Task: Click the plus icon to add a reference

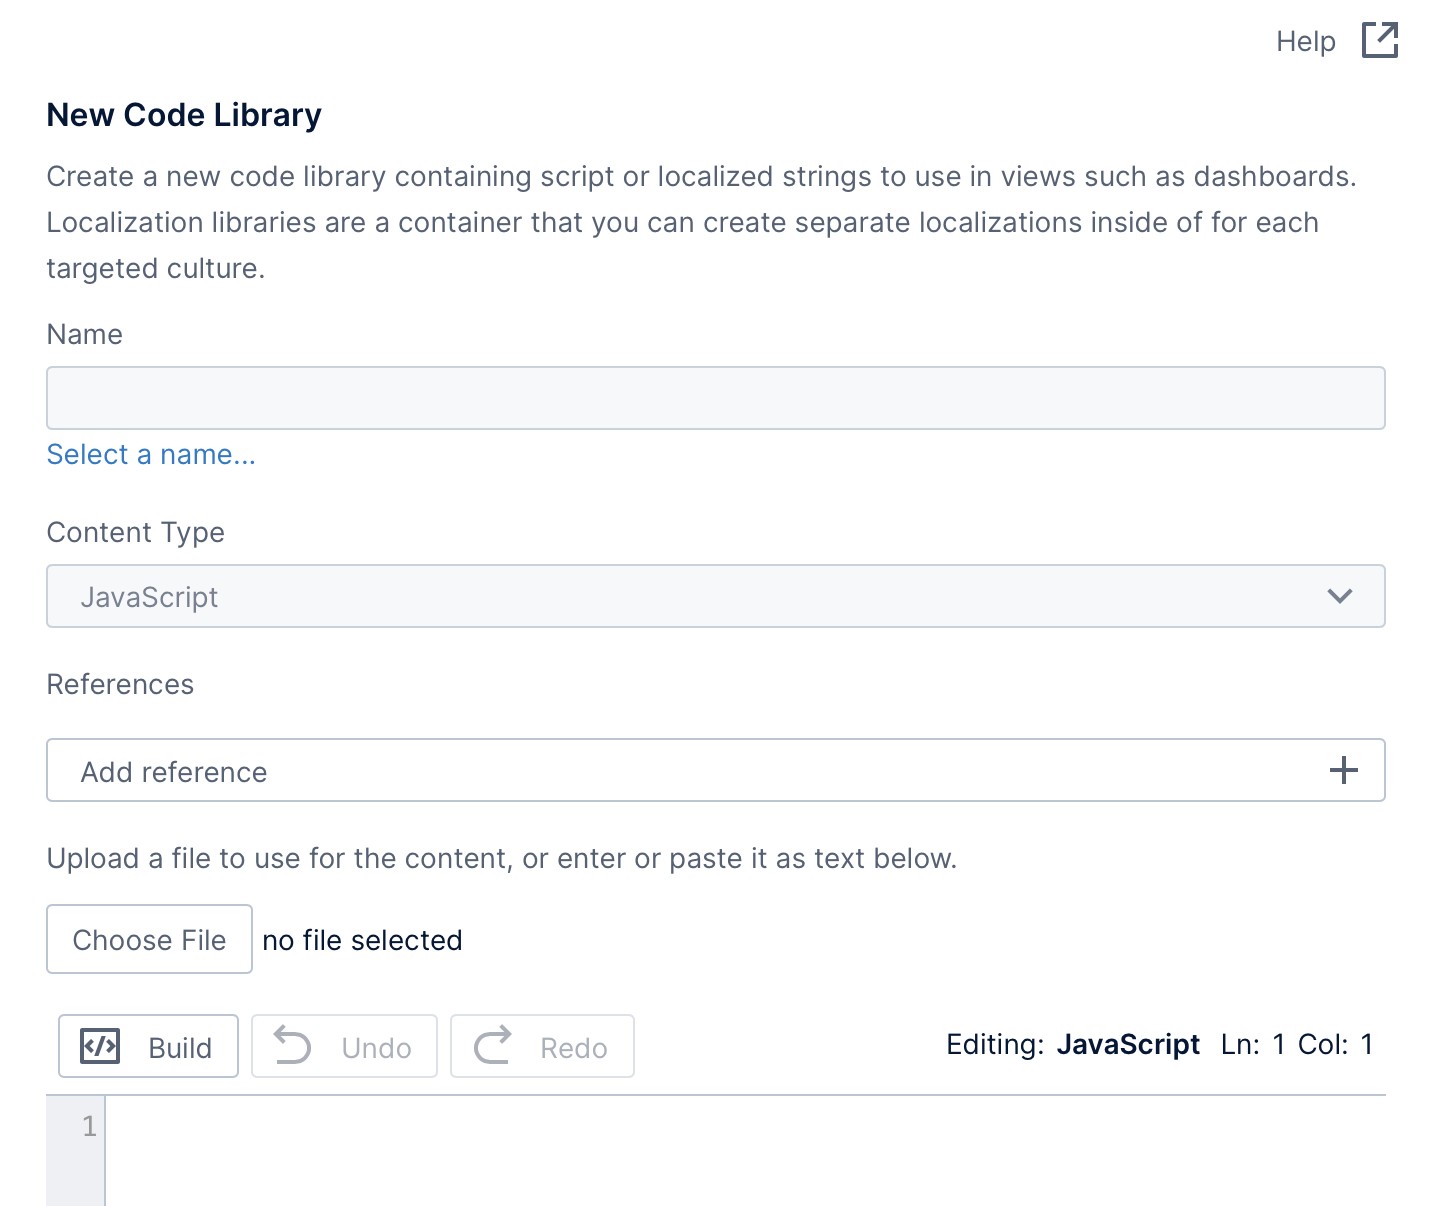Action: tap(1344, 769)
